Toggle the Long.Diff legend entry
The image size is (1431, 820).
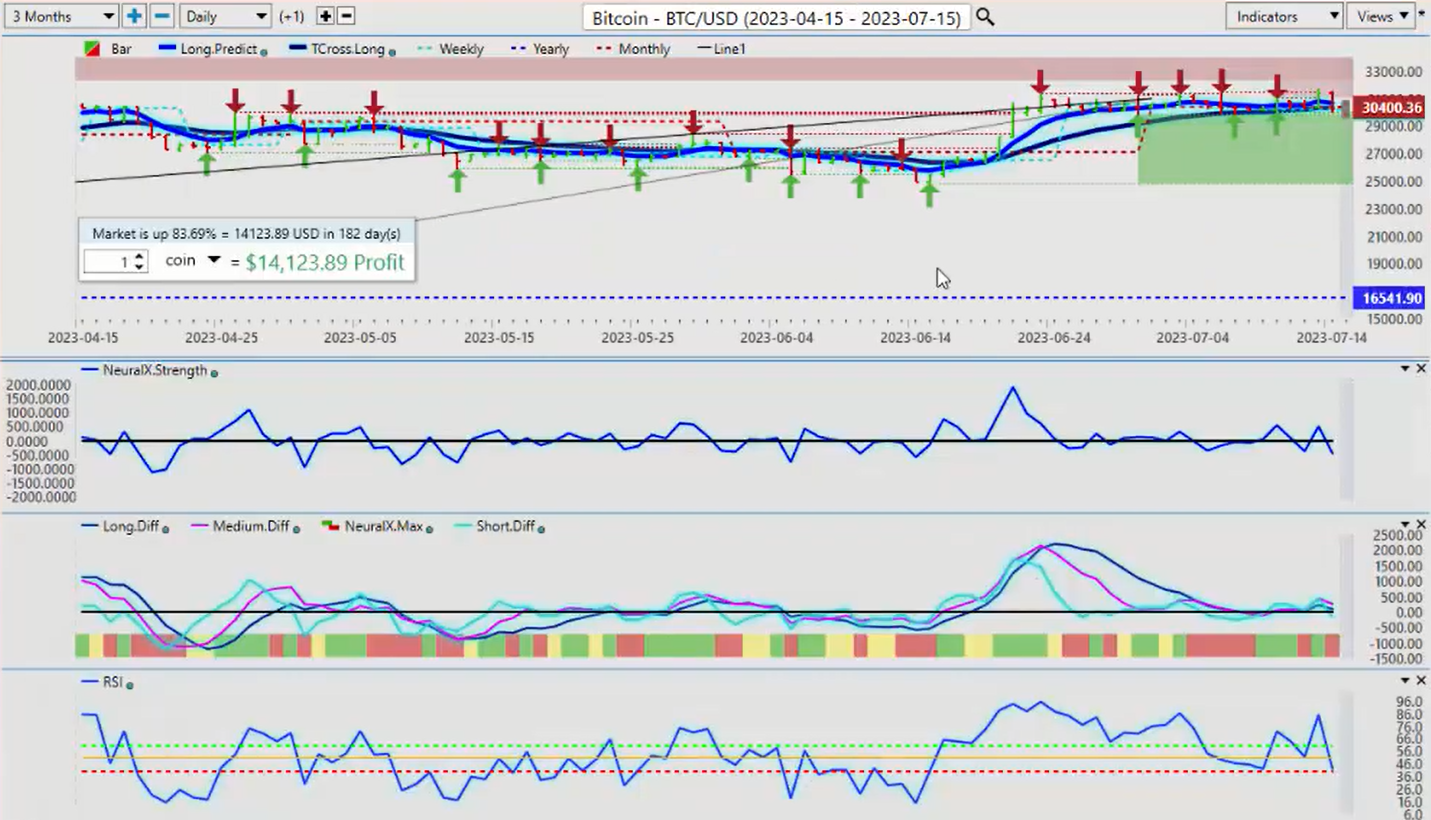(121, 526)
